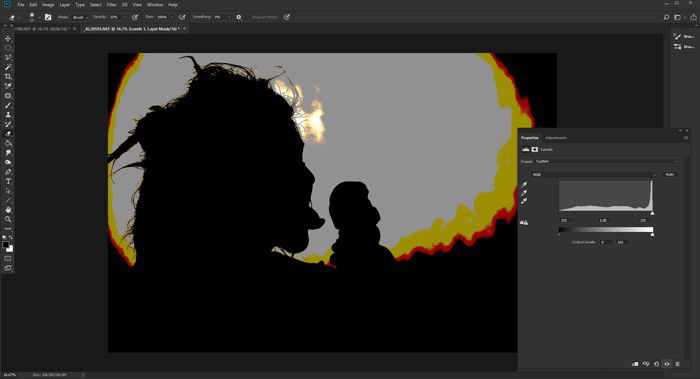Select the Crop tool

click(8, 76)
